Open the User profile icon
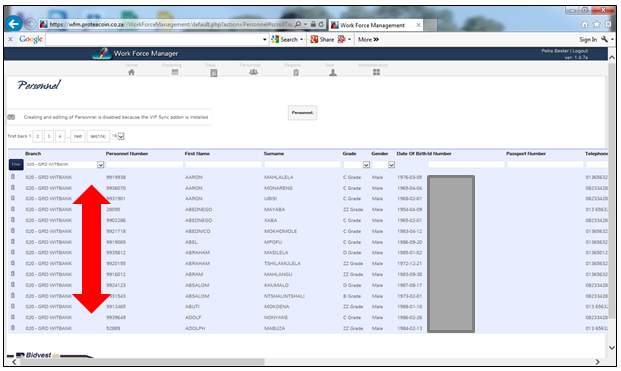The height and width of the screenshot is (371, 621). (x=333, y=72)
